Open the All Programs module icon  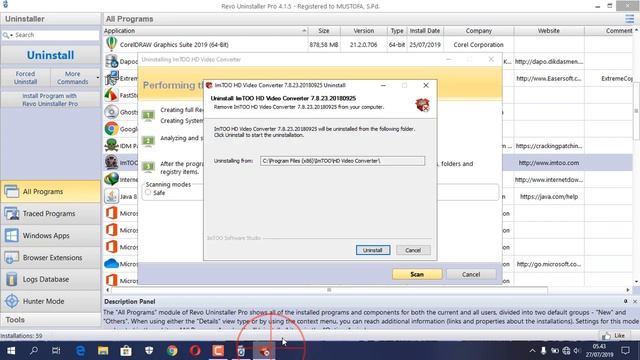point(11,191)
